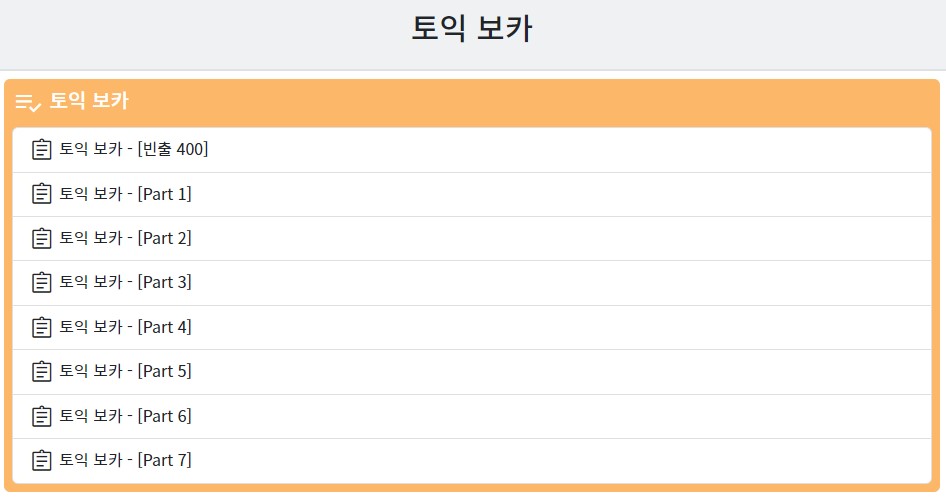Click the orange 토익 보카 section header text
The width and height of the screenshot is (946, 498).
pos(89,101)
